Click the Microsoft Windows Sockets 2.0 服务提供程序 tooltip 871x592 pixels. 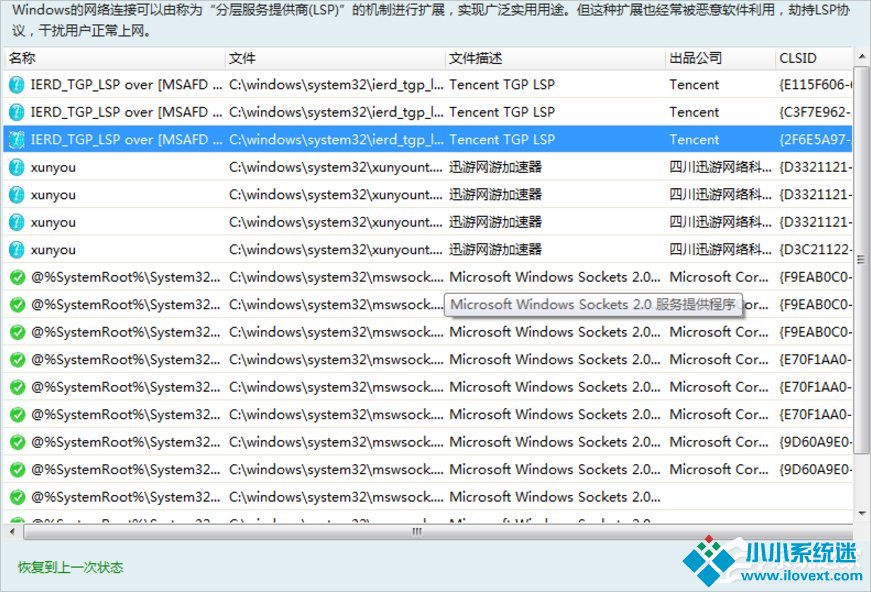pos(593,305)
